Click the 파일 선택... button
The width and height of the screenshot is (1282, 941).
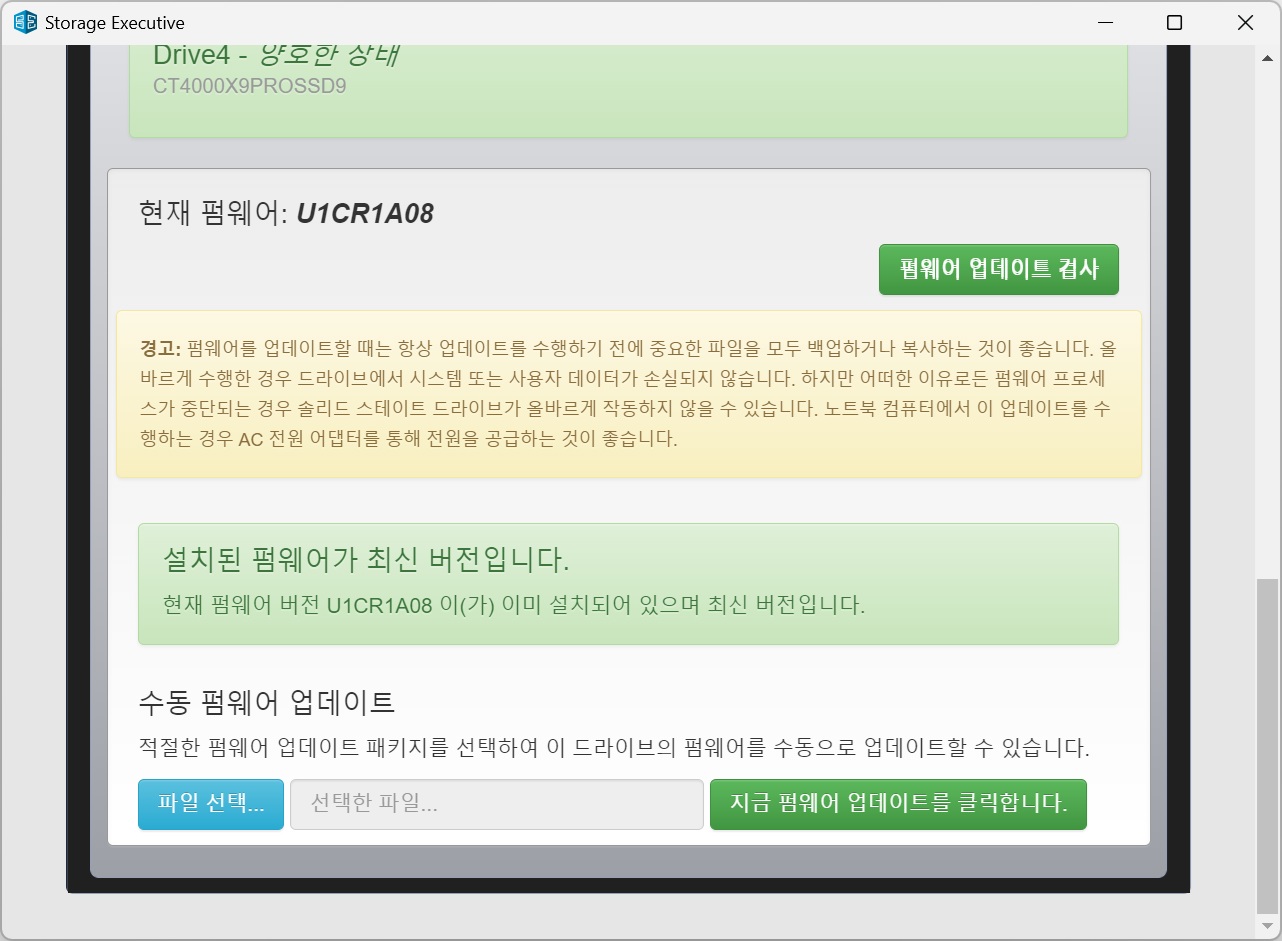[211, 804]
